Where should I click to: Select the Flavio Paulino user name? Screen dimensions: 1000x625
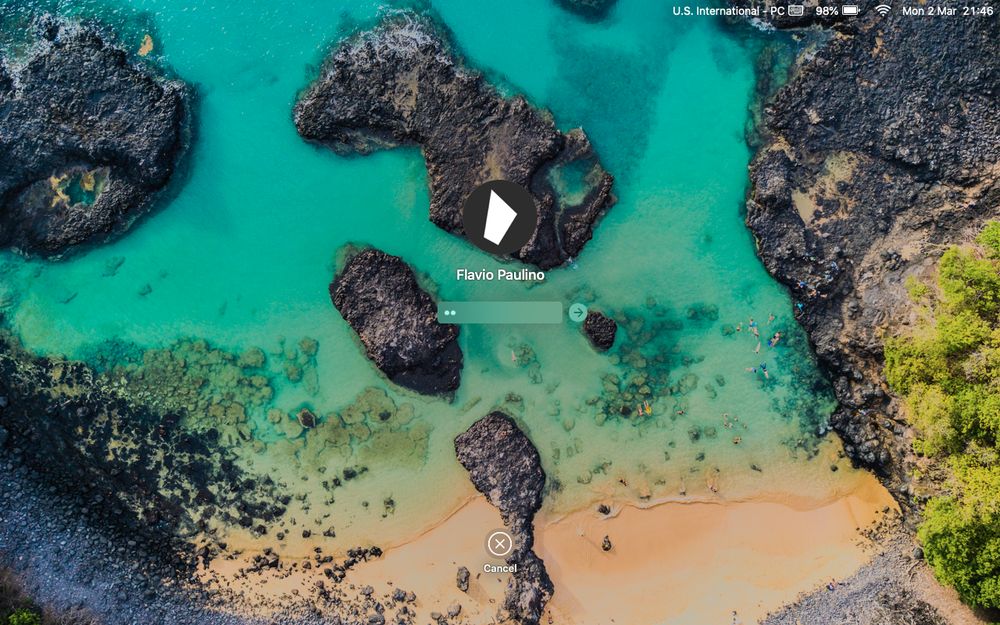500,275
